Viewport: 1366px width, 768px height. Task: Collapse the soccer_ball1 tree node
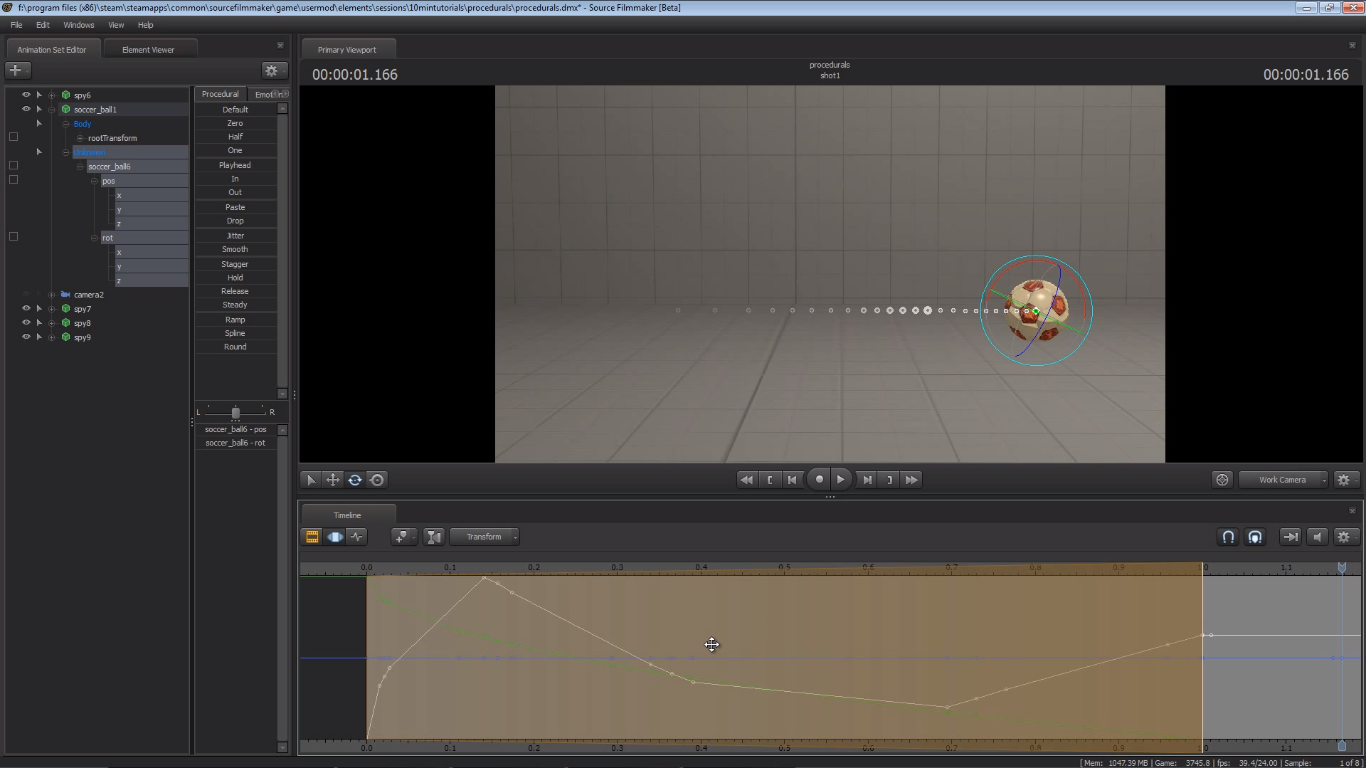(x=52, y=109)
